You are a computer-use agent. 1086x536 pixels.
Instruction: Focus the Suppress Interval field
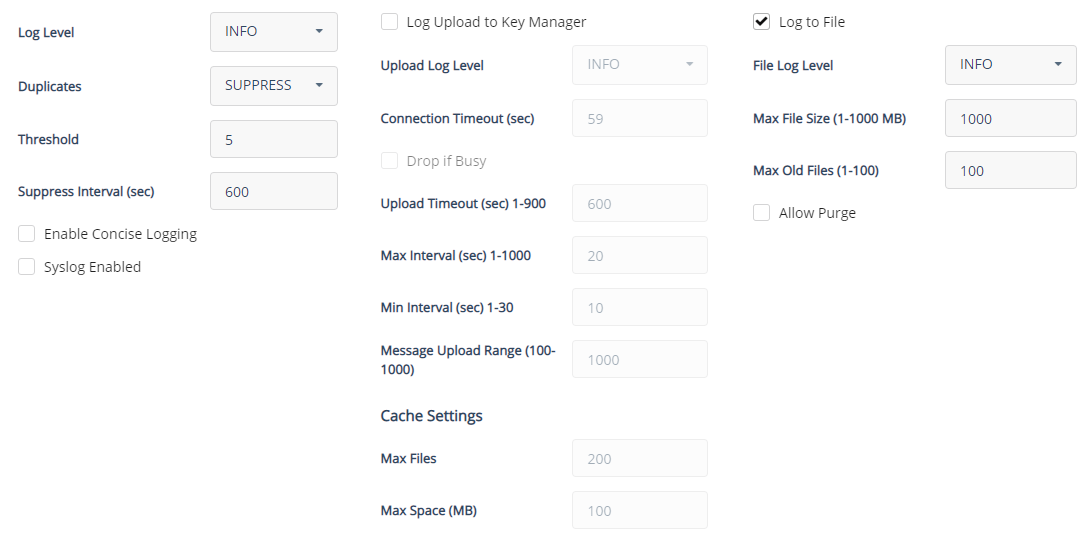273,192
